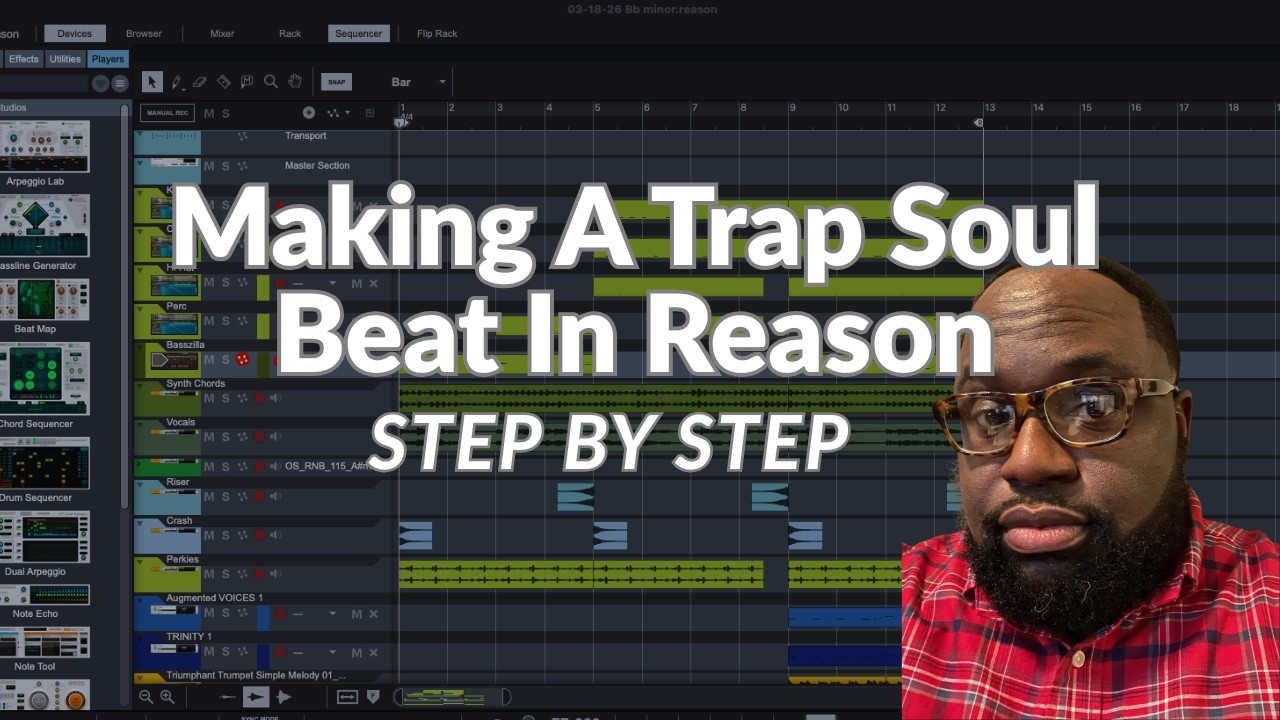Select the Razor tool
This screenshot has height=720, width=1280.
[x=223, y=82]
